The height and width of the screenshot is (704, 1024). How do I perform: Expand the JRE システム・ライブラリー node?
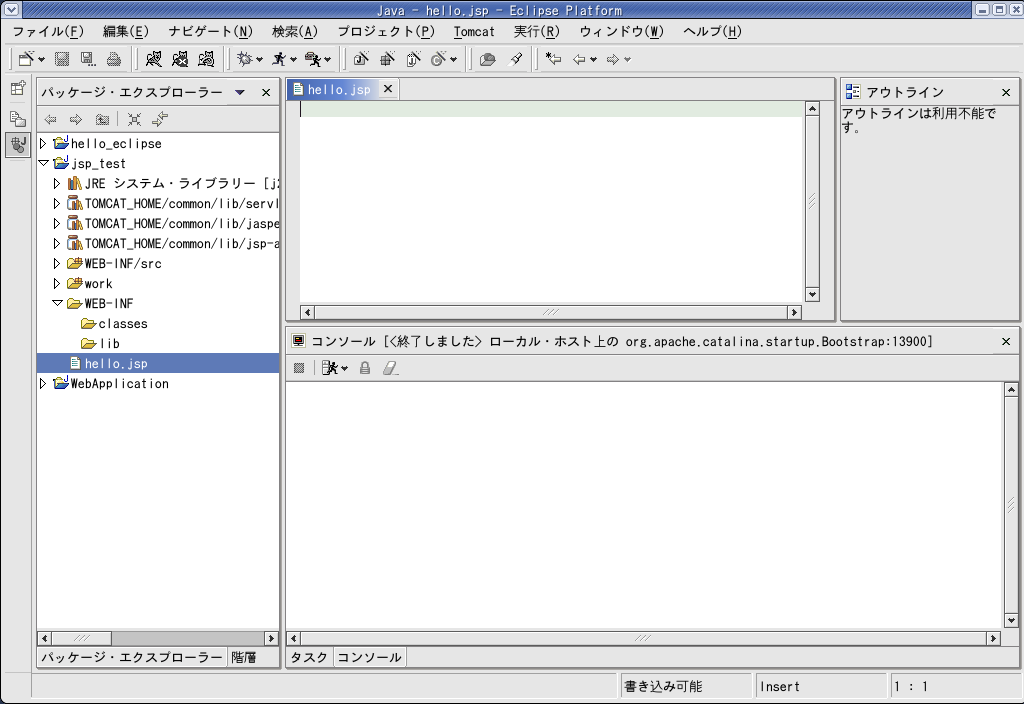pos(57,184)
